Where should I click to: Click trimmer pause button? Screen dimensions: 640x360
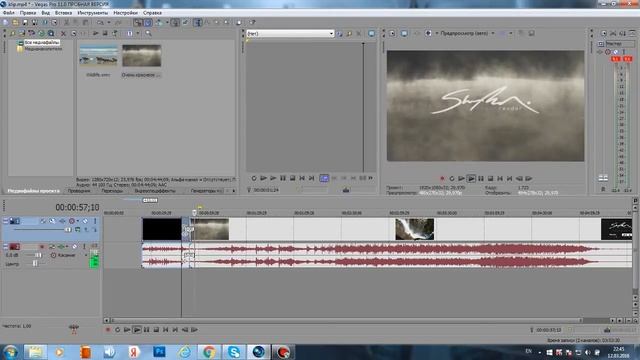(283, 178)
